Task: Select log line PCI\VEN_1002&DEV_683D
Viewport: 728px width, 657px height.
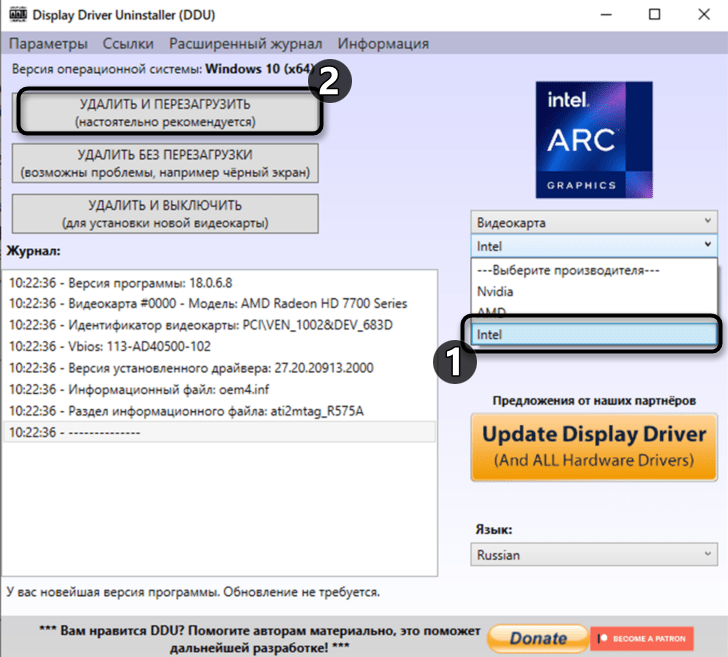Action: pyautogui.click(x=220, y=325)
